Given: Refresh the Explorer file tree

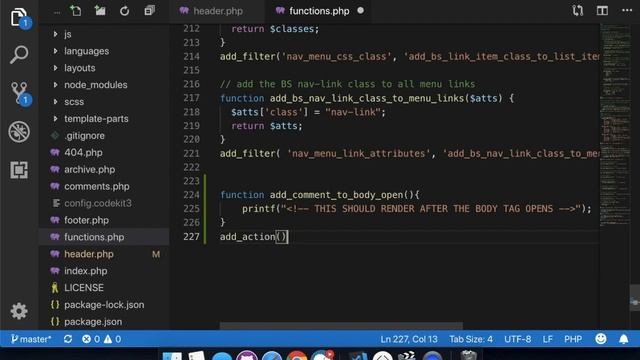Looking at the screenshot, I should tap(124, 11).
